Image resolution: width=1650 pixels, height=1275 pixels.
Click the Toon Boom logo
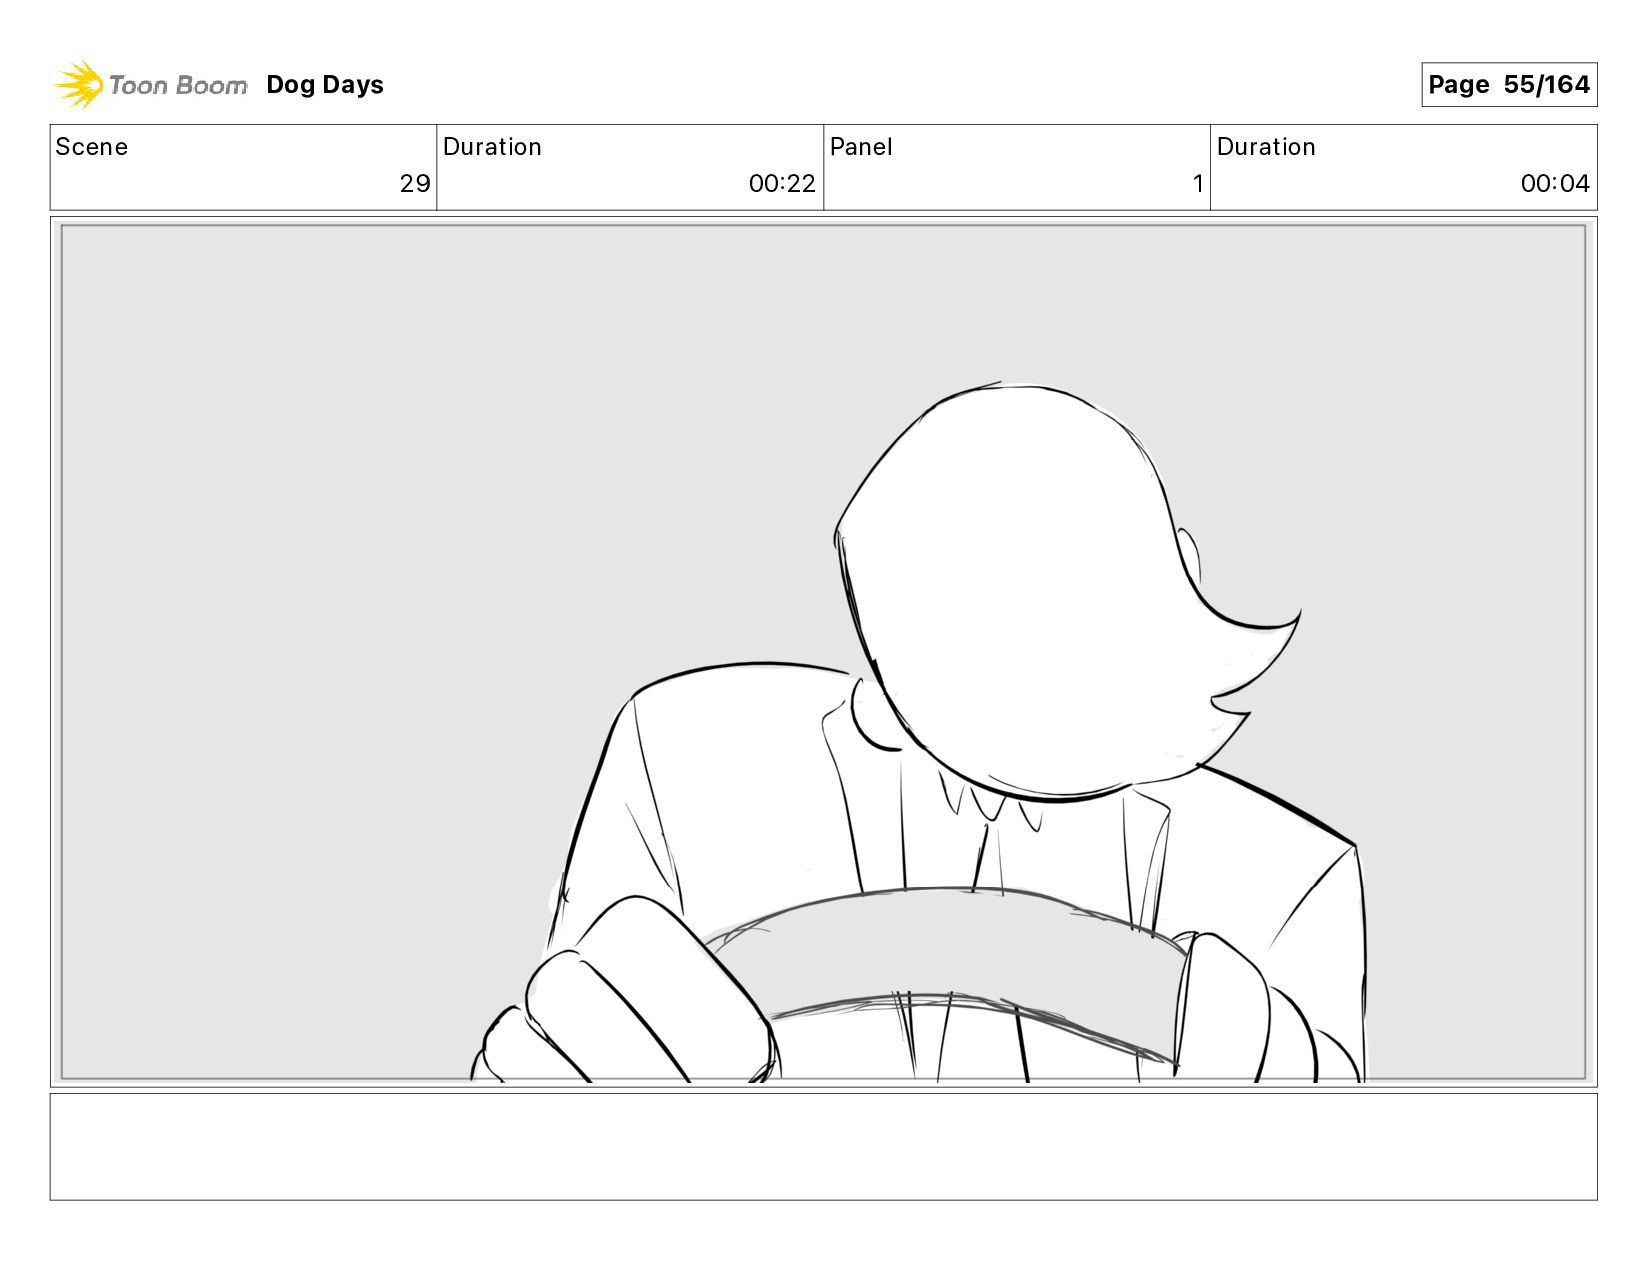coord(150,84)
